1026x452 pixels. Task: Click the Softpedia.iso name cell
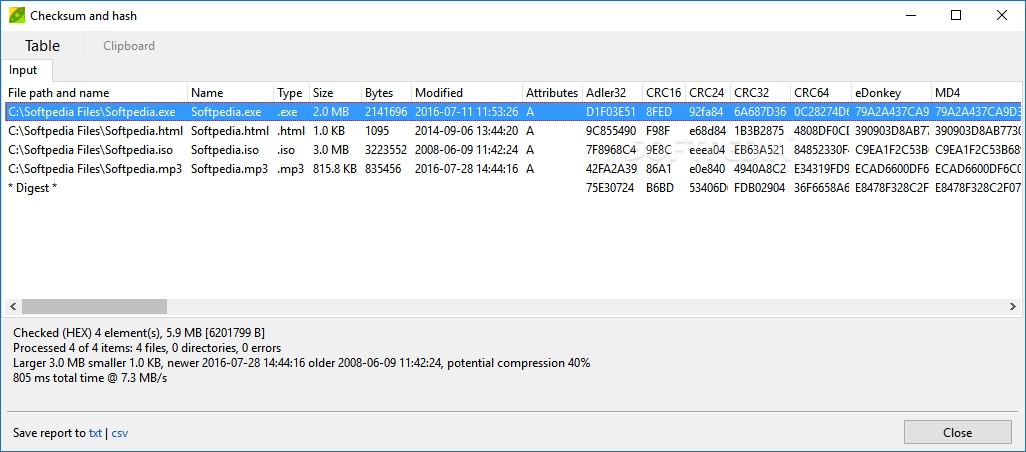[224, 150]
